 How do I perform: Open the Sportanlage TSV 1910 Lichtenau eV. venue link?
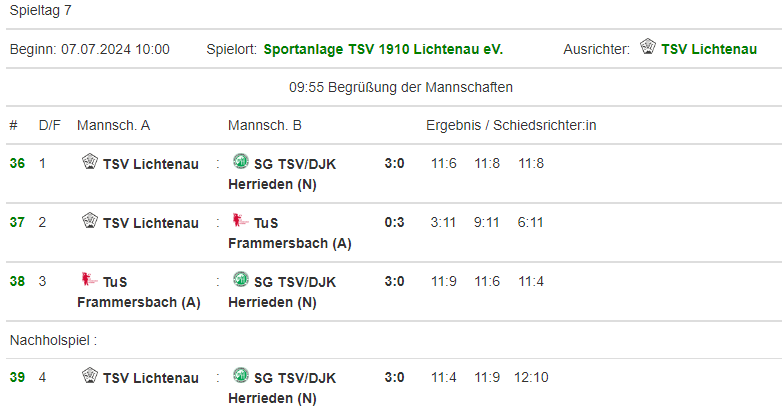383,49
